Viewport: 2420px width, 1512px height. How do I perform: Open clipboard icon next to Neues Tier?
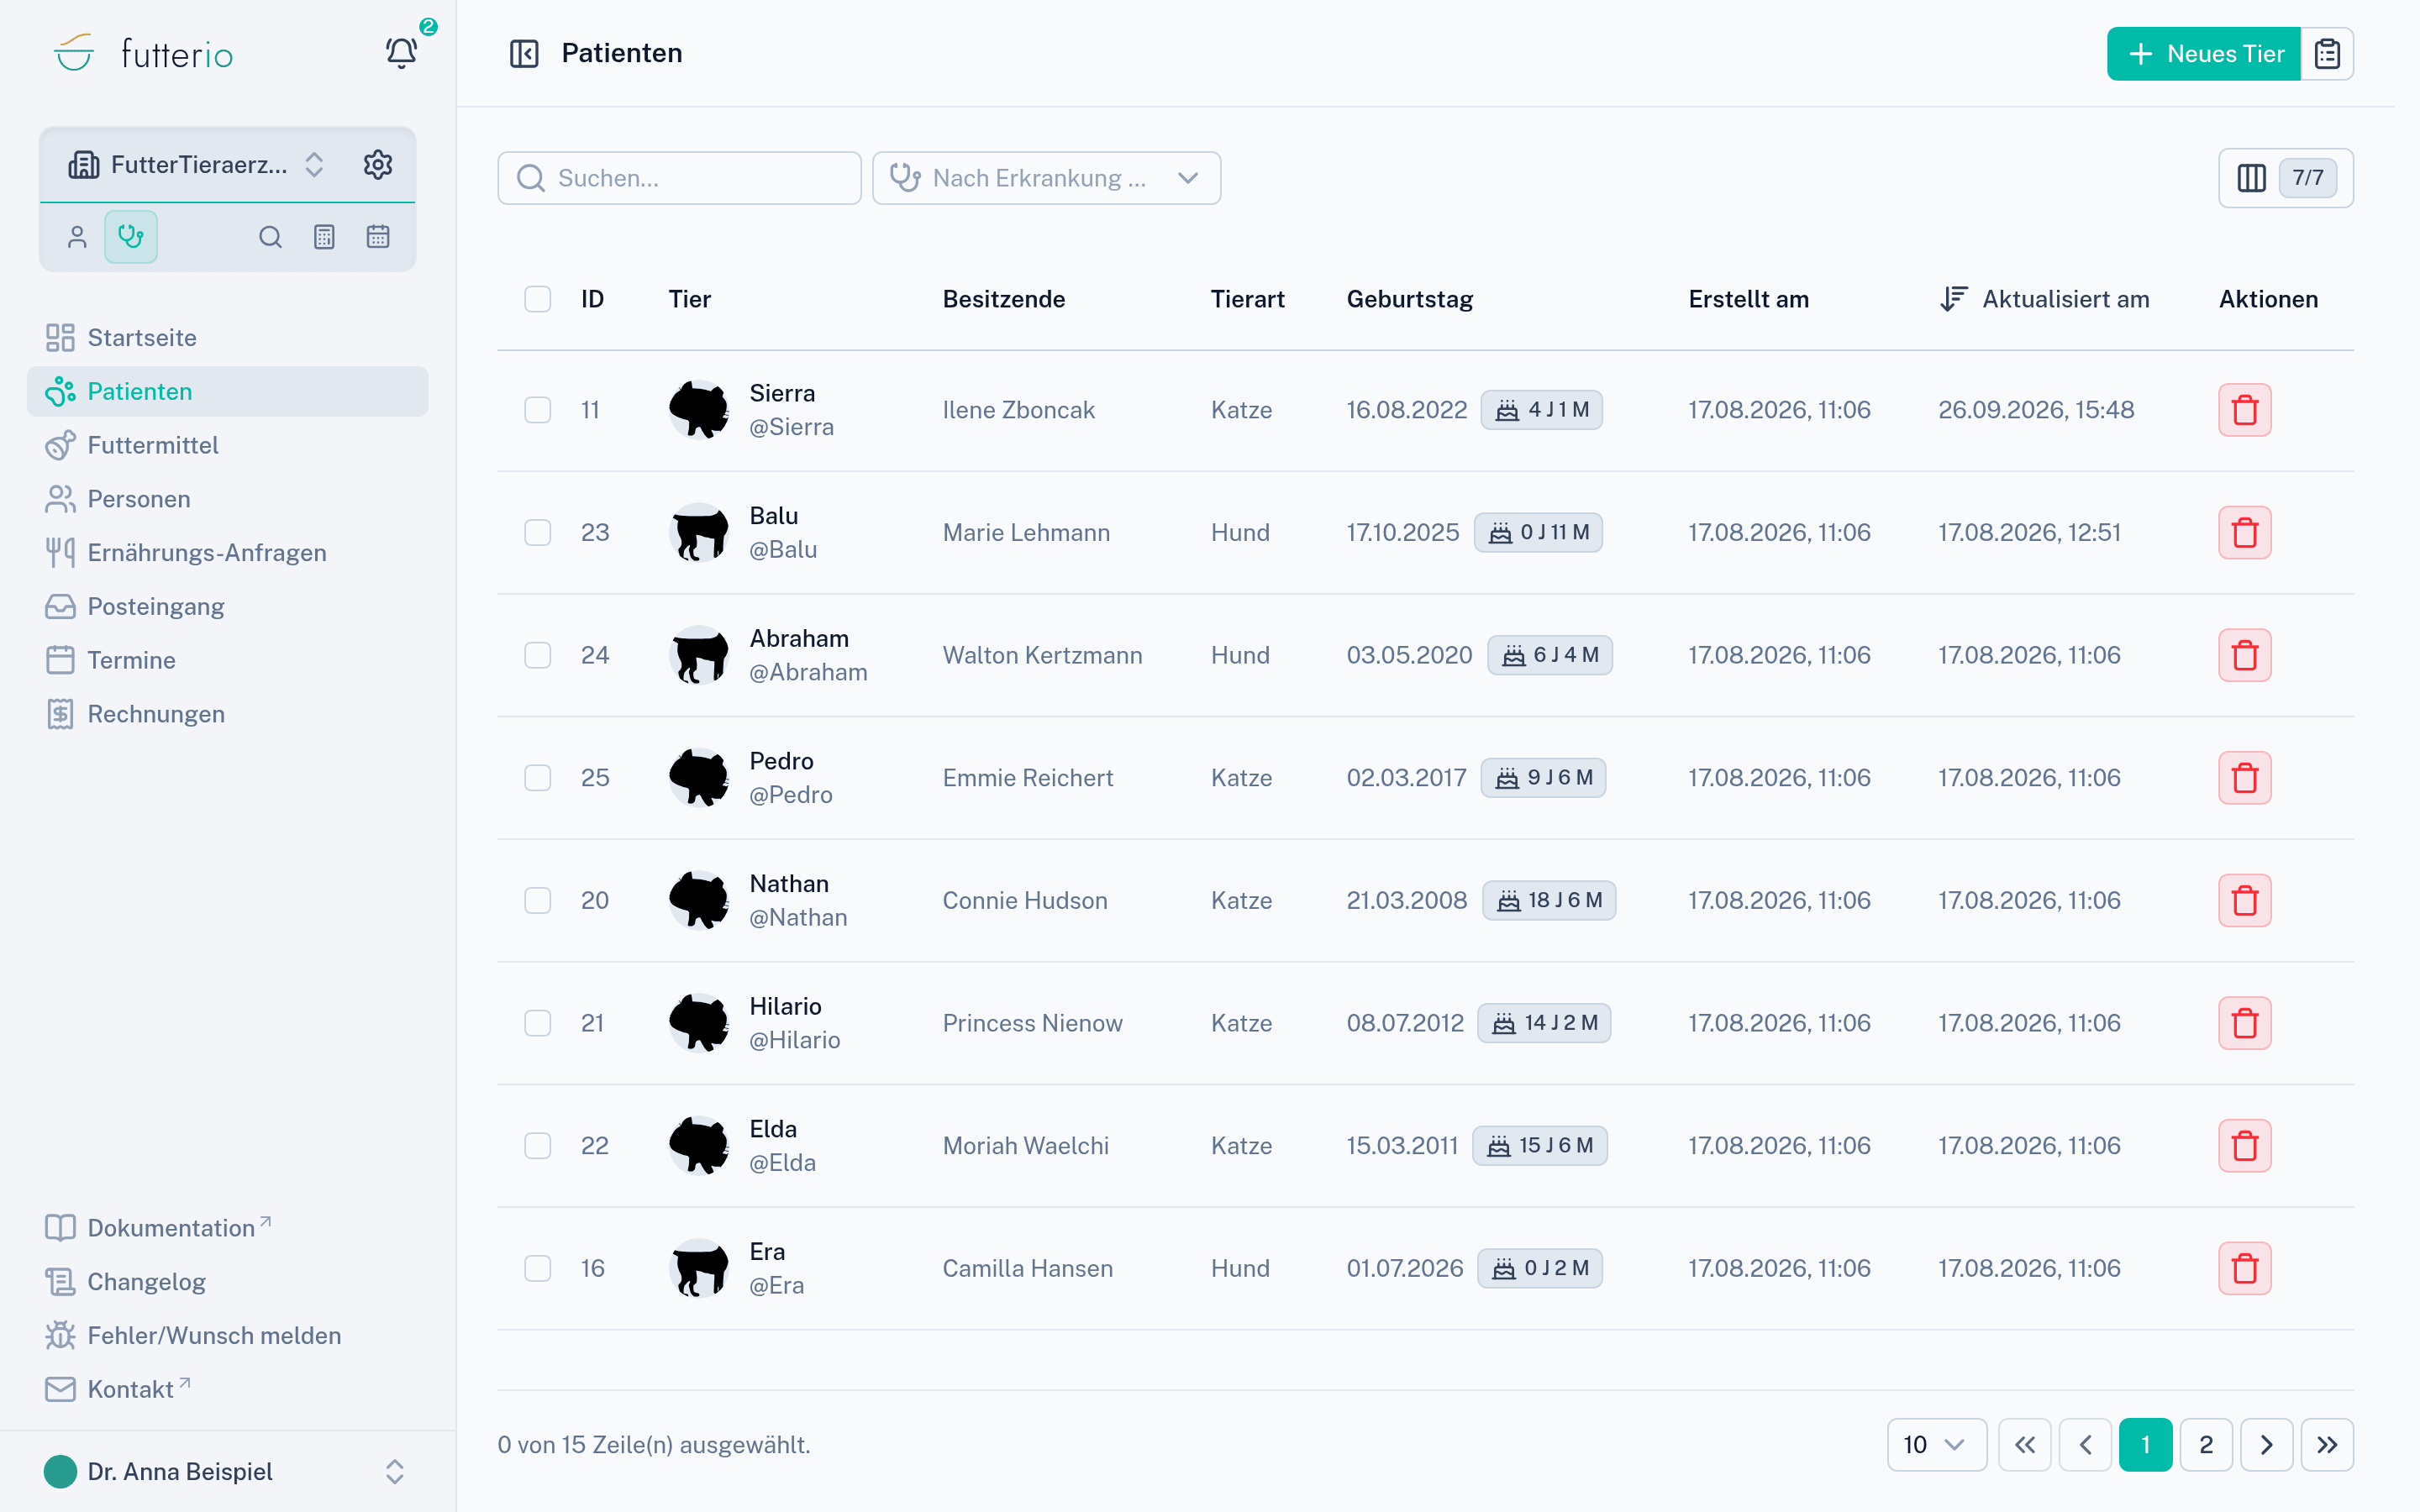pyautogui.click(x=2327, y=54)
